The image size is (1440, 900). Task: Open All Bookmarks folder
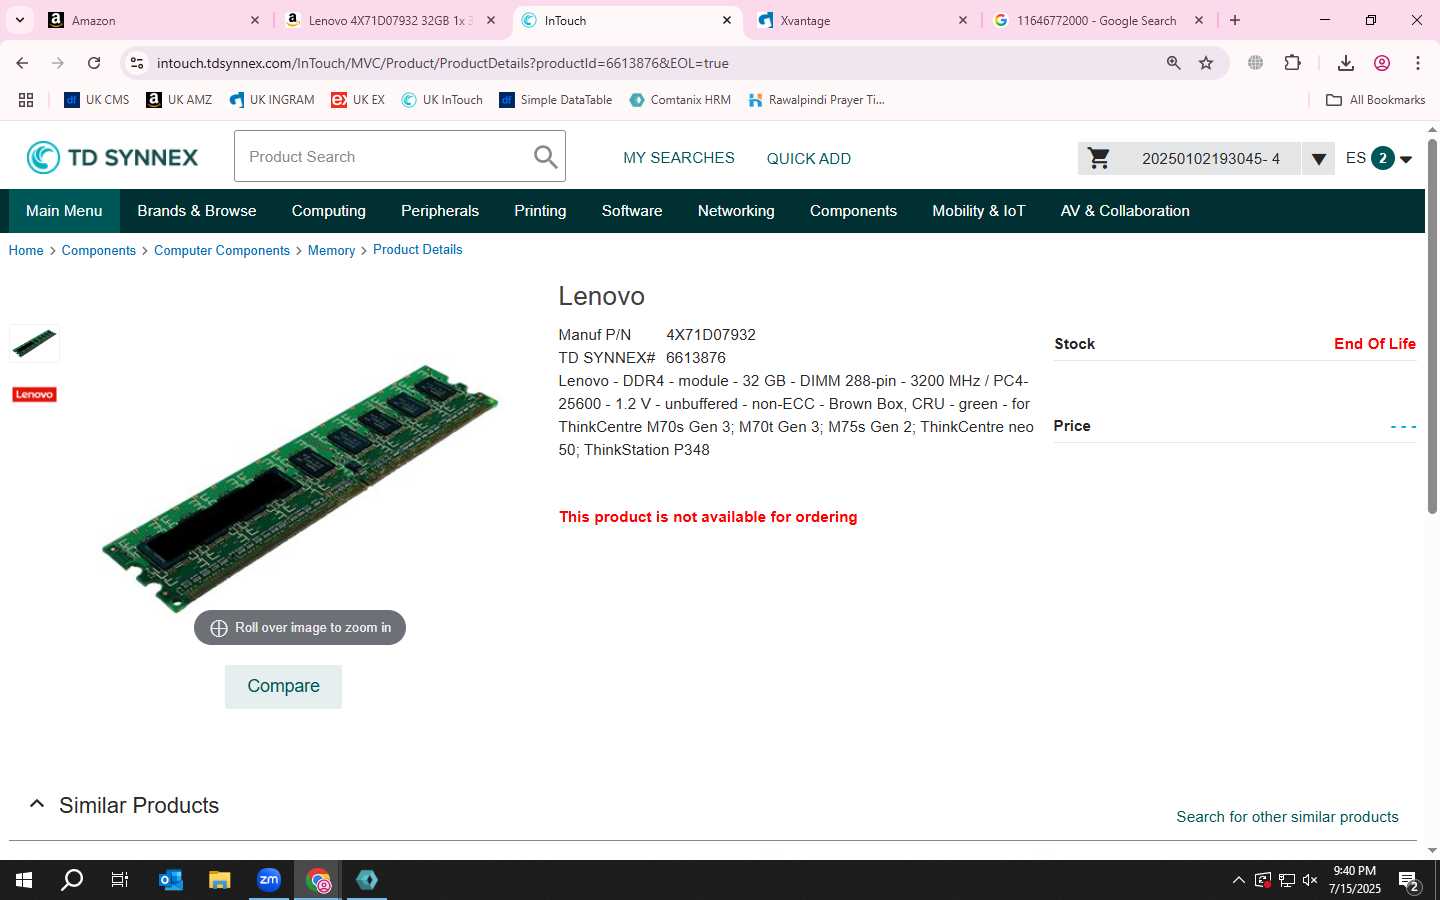click(x=1375, y=100)
